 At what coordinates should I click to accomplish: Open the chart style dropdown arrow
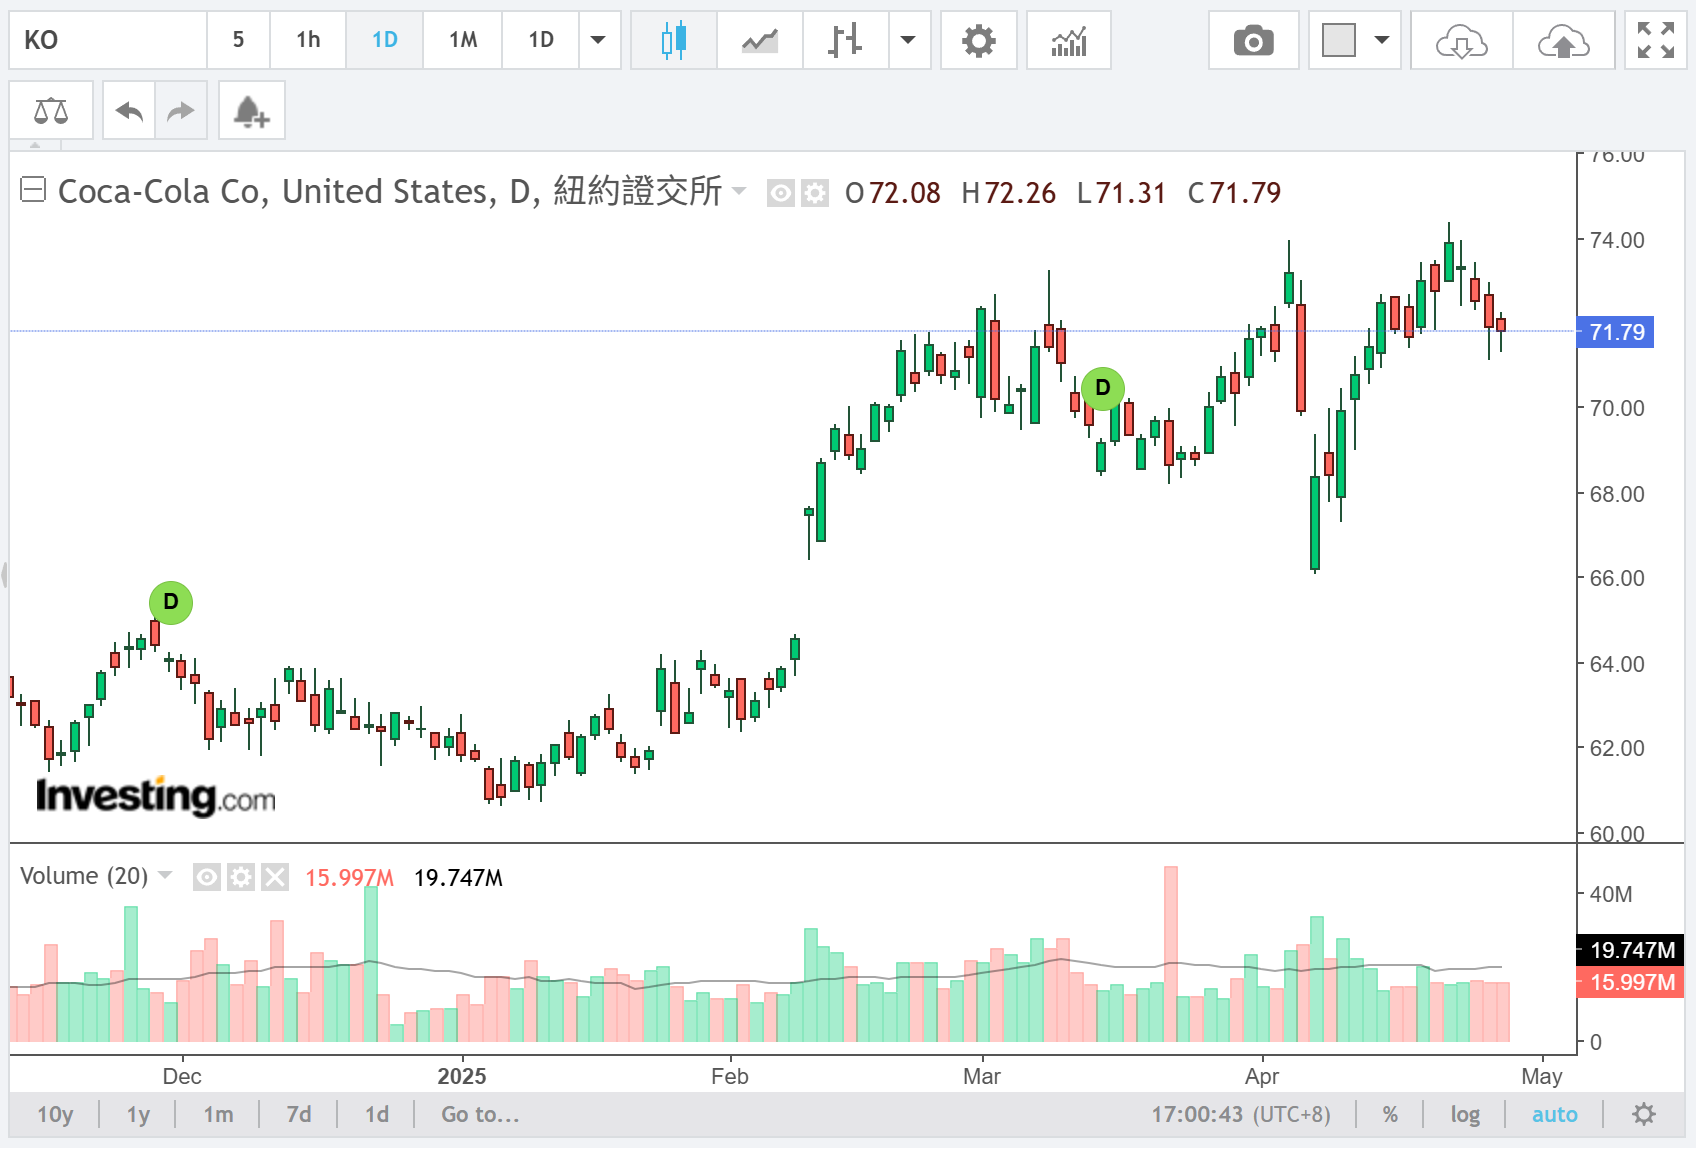pos(908,40)
